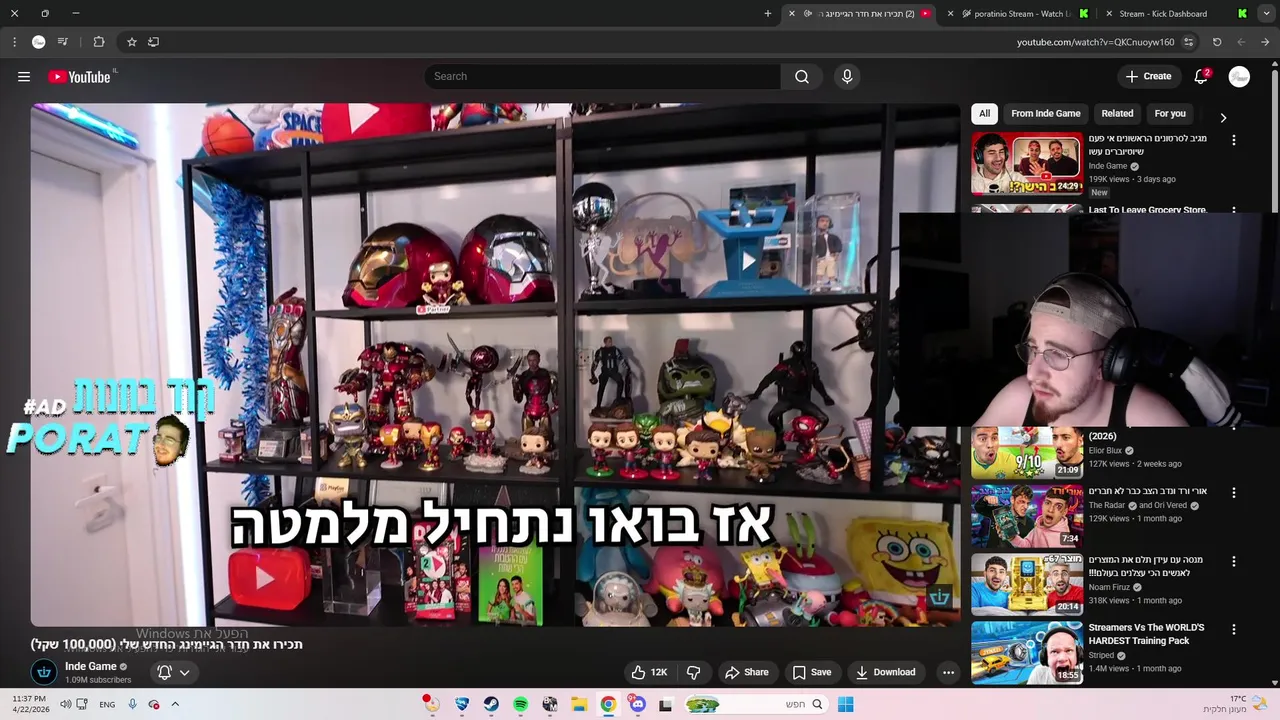Open a new browser tab with plus
The image size is (1280, 720).
[x=768, y=14]
